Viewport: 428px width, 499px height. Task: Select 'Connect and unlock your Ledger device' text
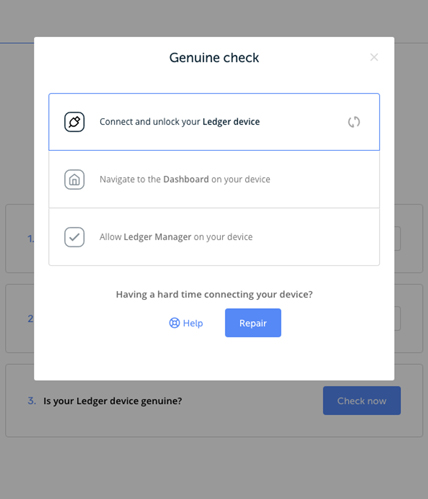[180, 122]
